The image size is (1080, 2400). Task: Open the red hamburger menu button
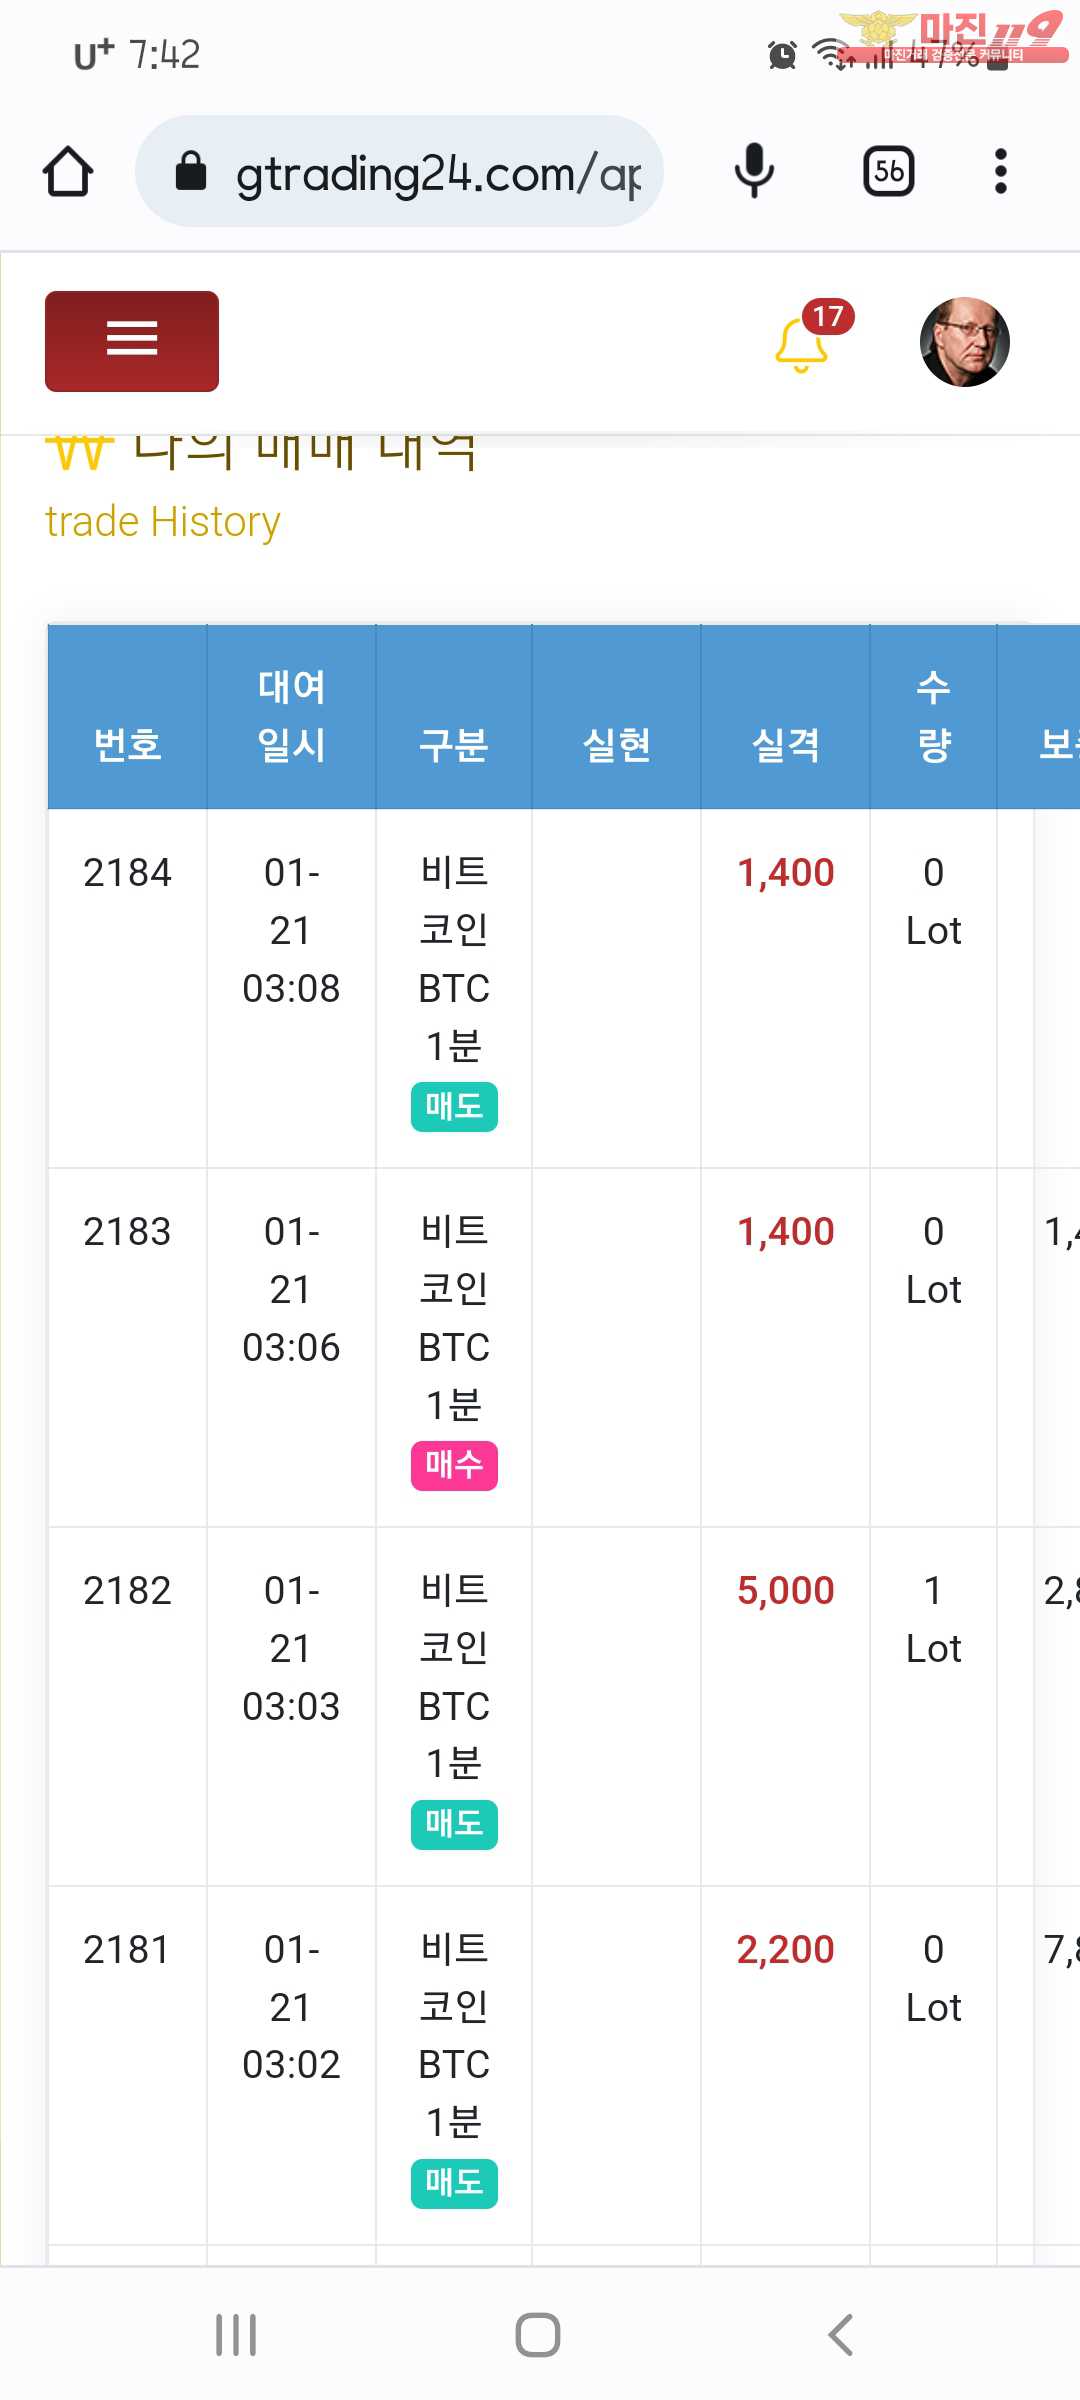[132, 341]
